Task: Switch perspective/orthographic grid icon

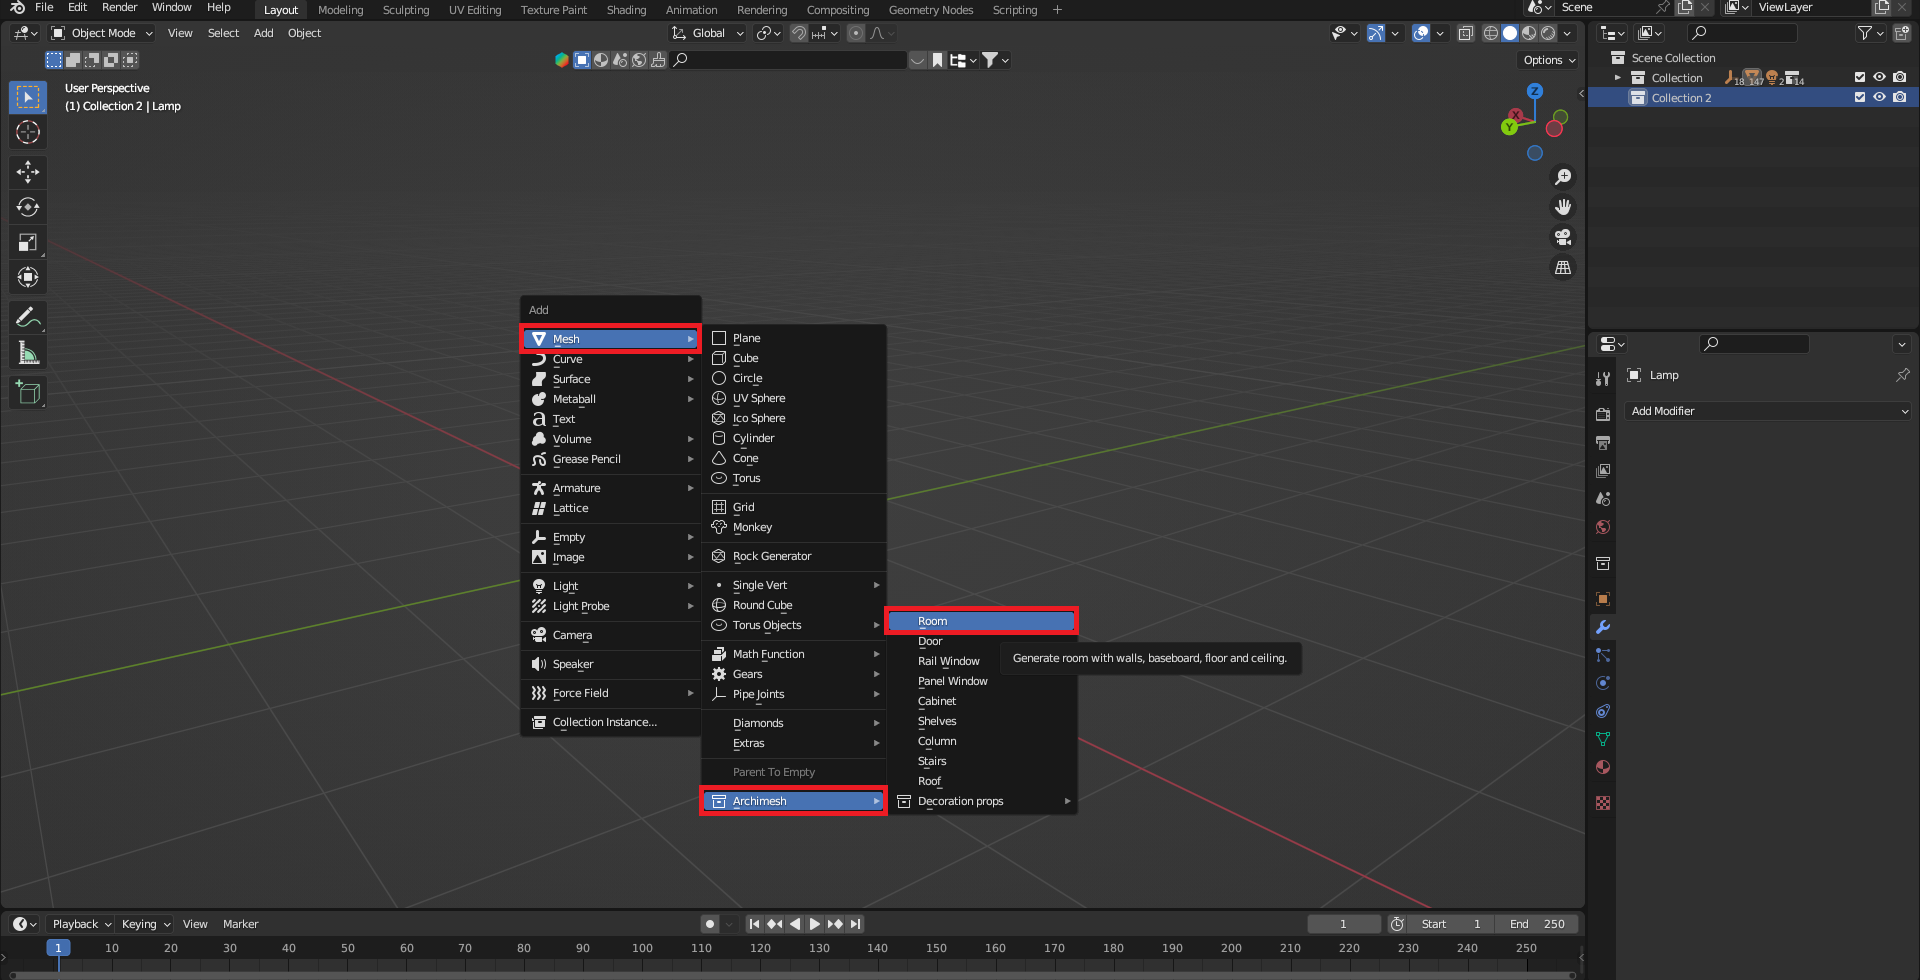Action: [1563, 267]
